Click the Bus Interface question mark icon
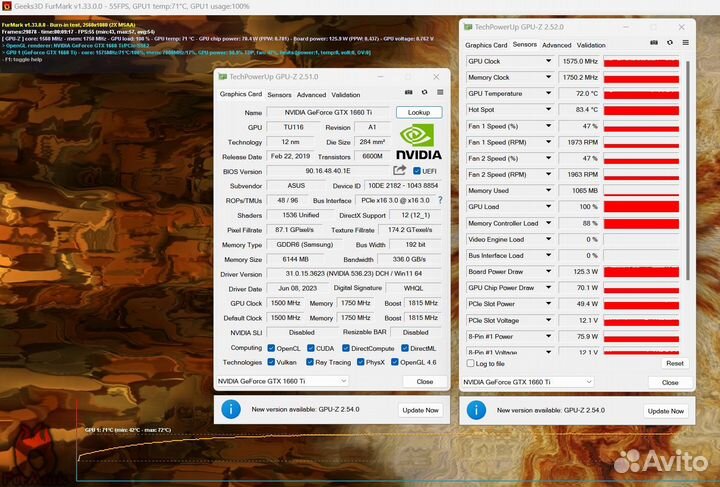The image size is (720, 487). point(440,200)
